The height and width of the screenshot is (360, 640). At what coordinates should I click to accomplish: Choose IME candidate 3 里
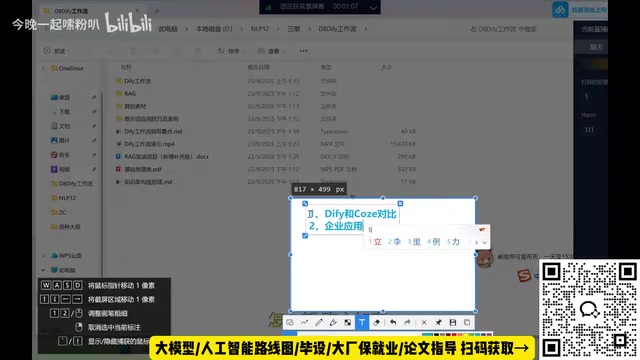[413, 242]
